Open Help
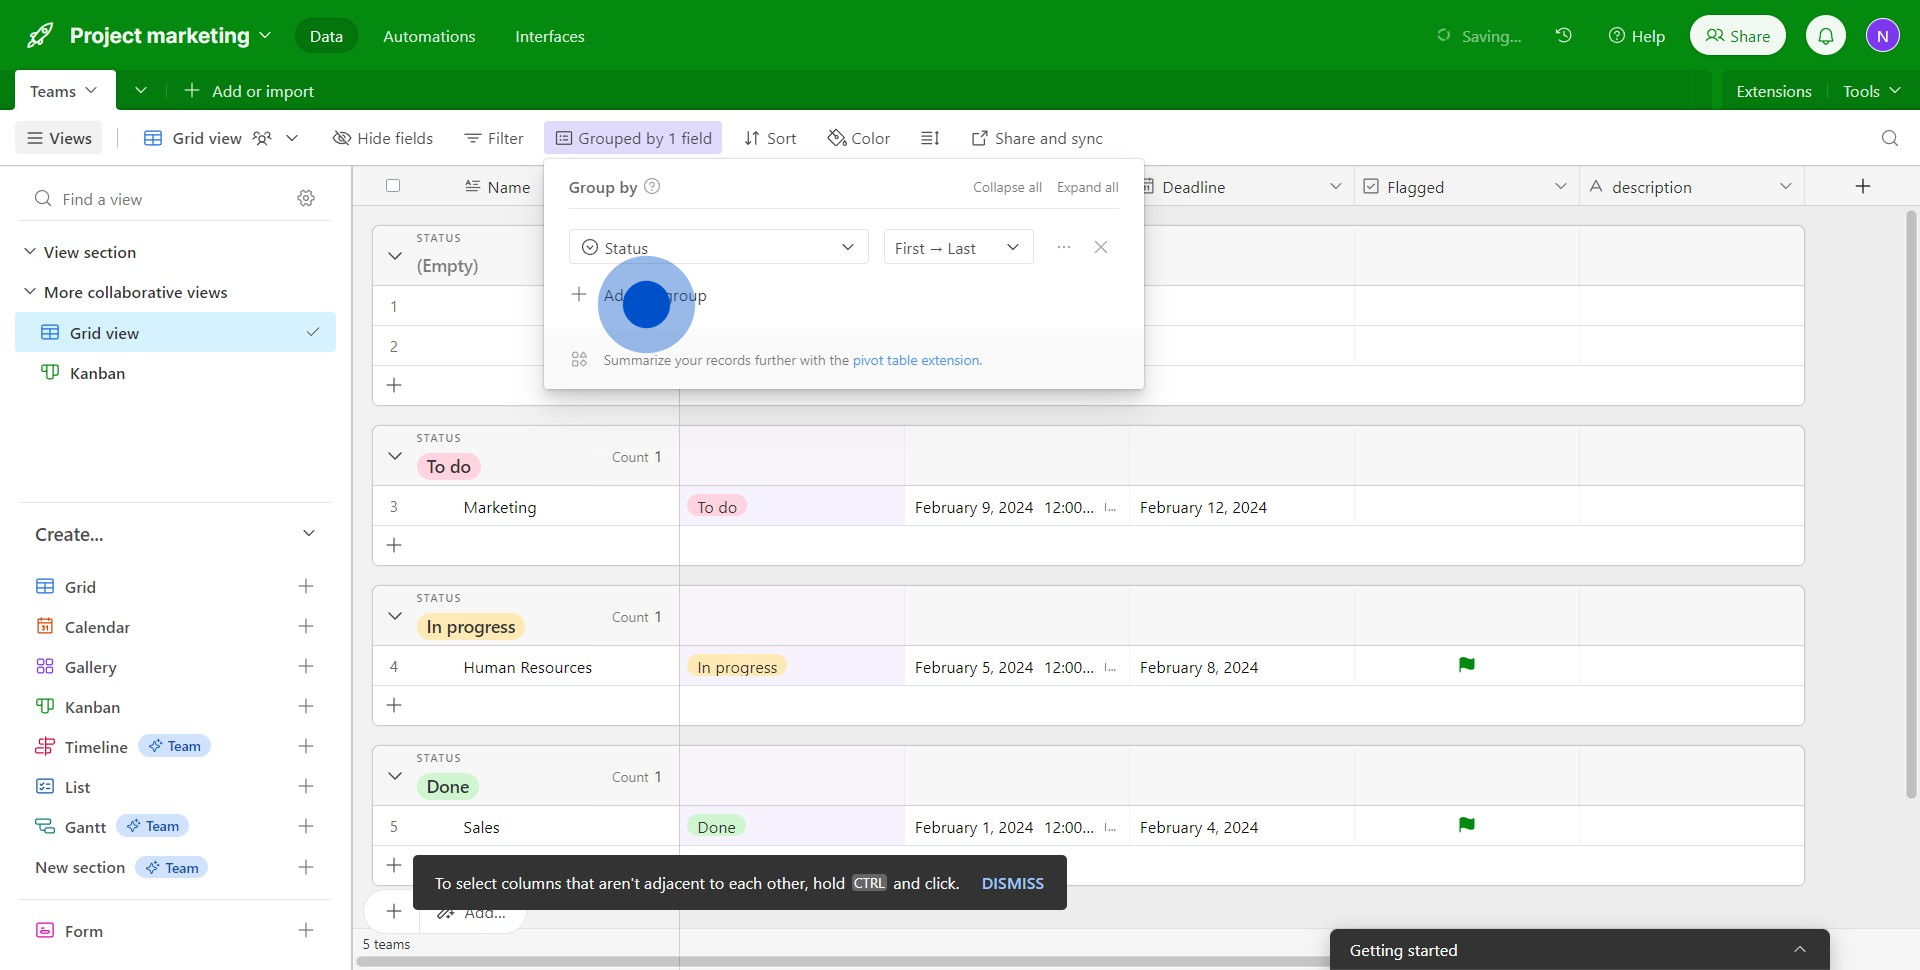Screen dimensions: 1920x970 point(1636,36)
